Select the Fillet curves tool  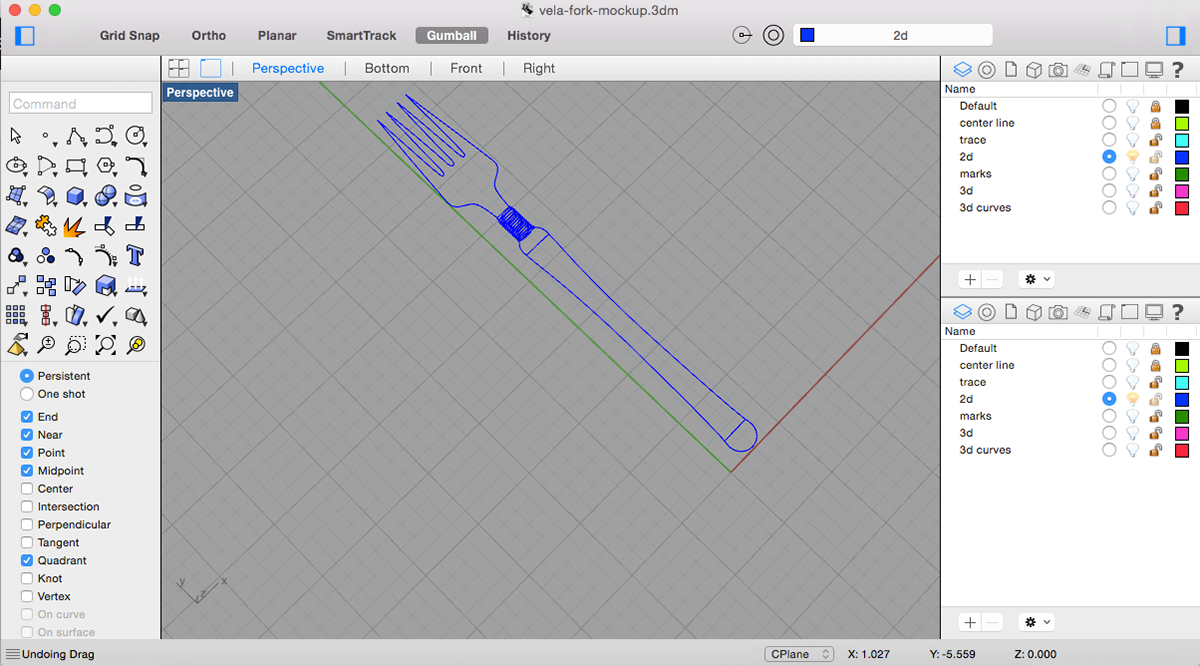point(136,165)
